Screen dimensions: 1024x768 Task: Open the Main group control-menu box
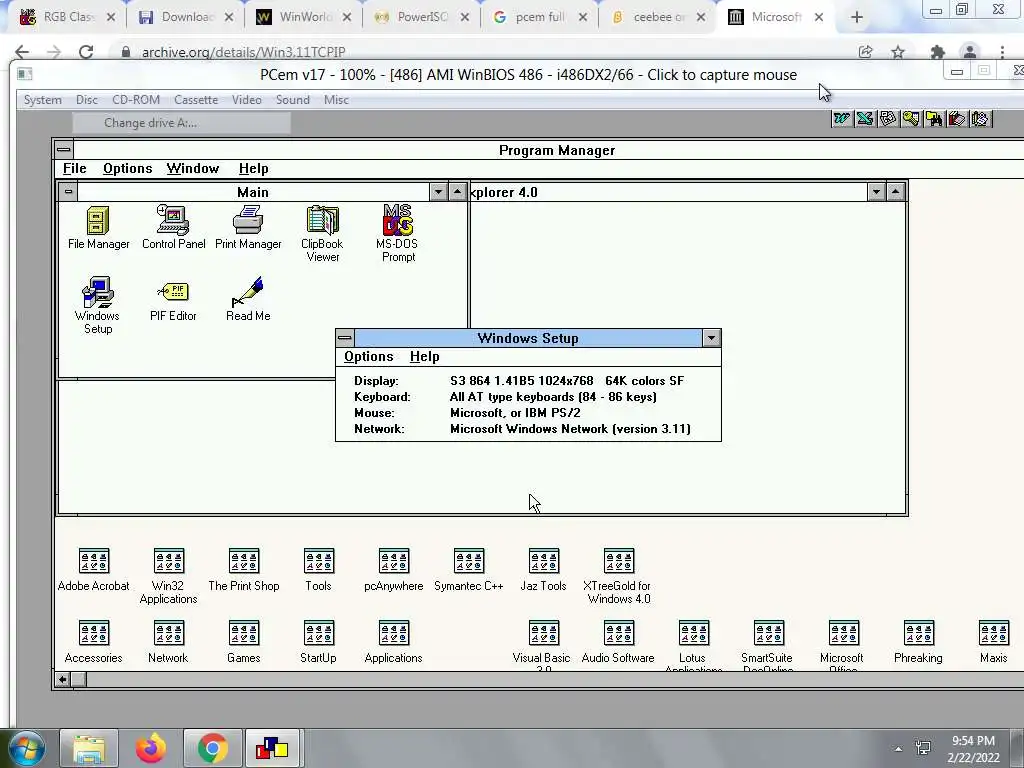(68, 192)
